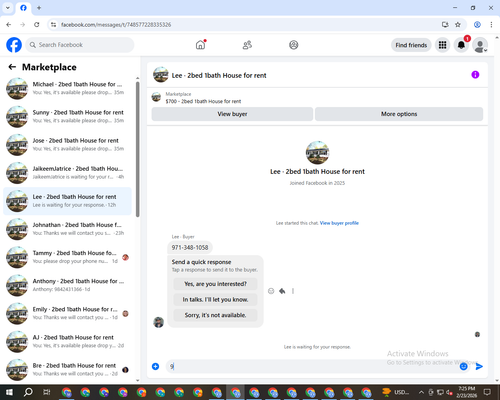Select Lee's waiting-for-response conversation
This screenshot has width=500, height=400.
pyautogui.click(x=67, y=201)
